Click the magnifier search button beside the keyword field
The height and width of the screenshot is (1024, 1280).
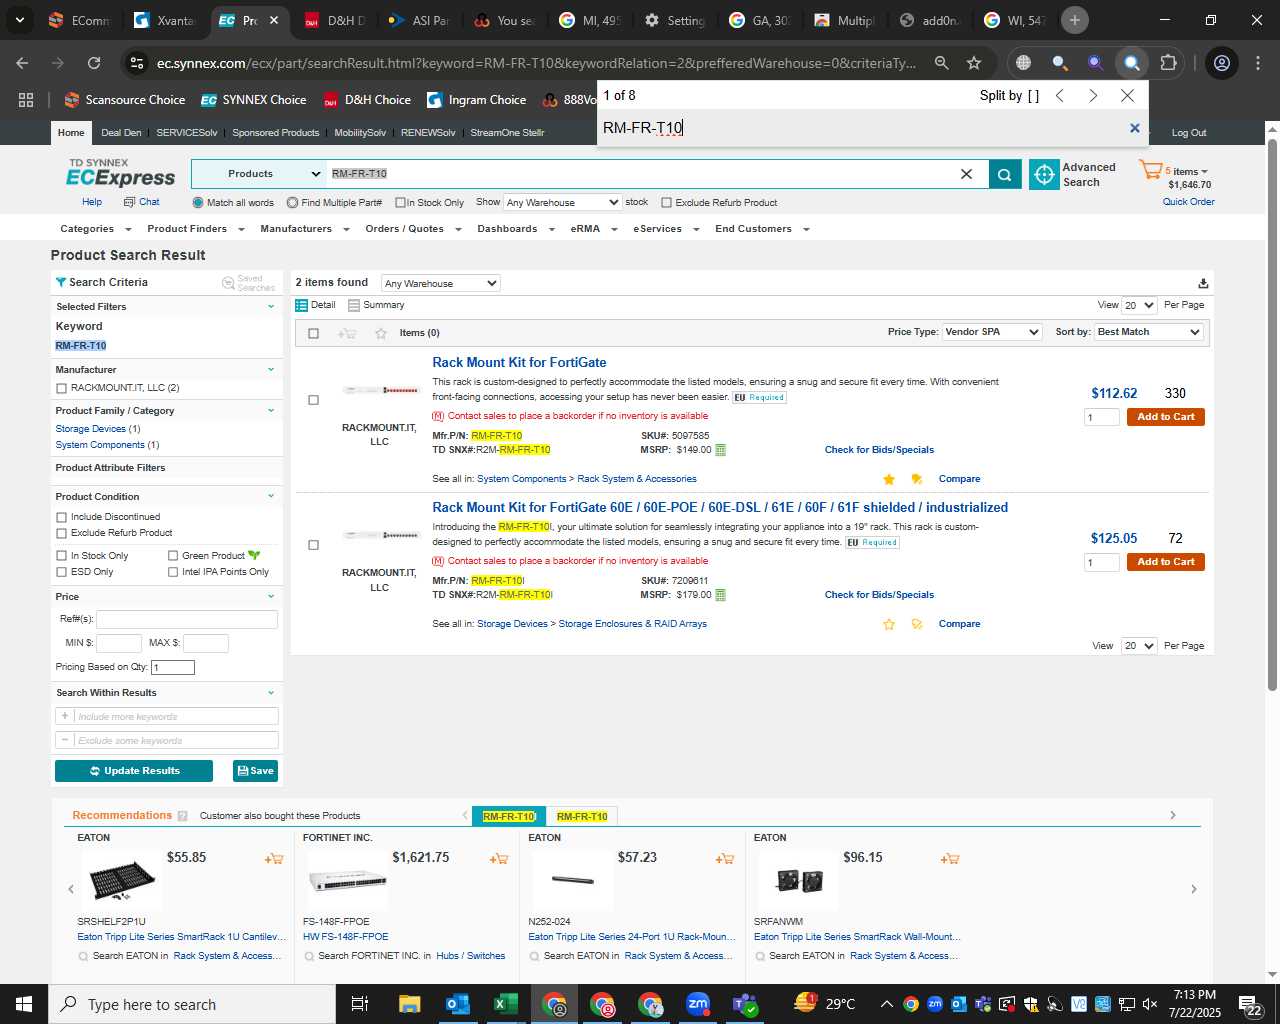pos(1004,174)
